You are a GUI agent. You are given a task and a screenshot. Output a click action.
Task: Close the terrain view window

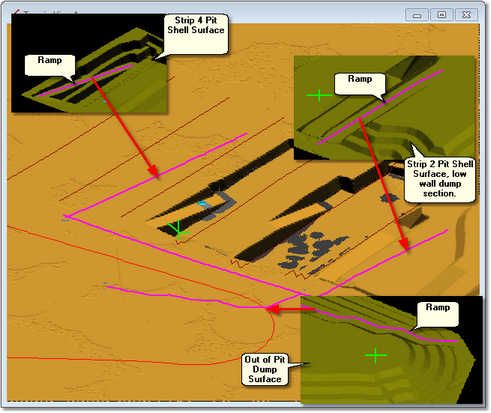[466, 15]
